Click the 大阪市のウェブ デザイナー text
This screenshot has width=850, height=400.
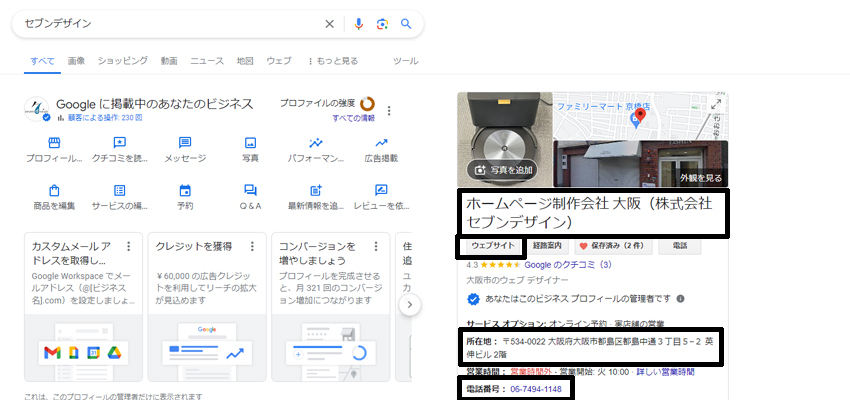click(x=517, y=280)
